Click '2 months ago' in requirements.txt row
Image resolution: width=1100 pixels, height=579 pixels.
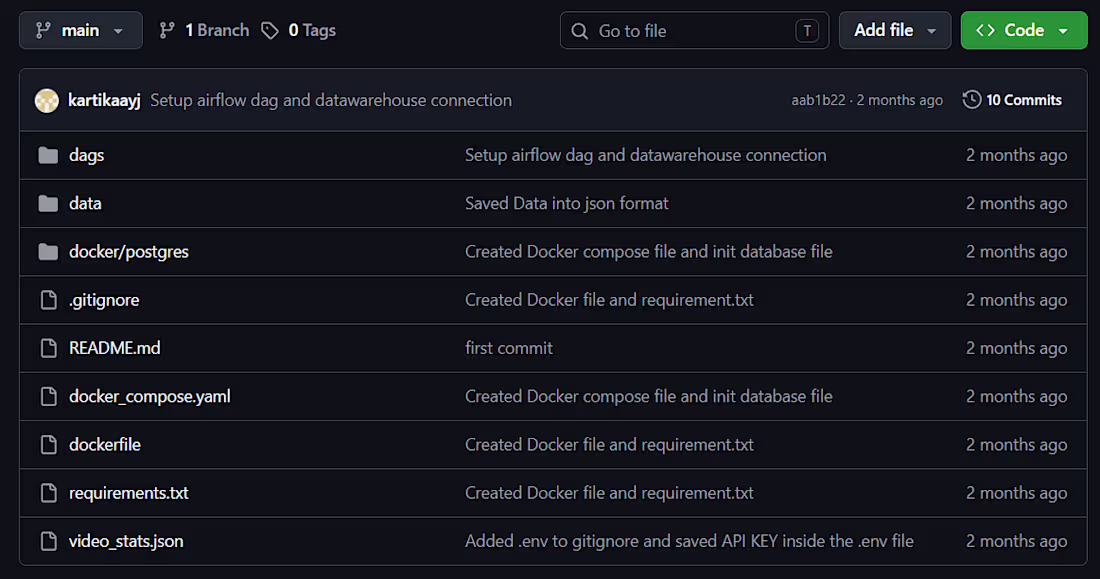[x=1017, y=493]
